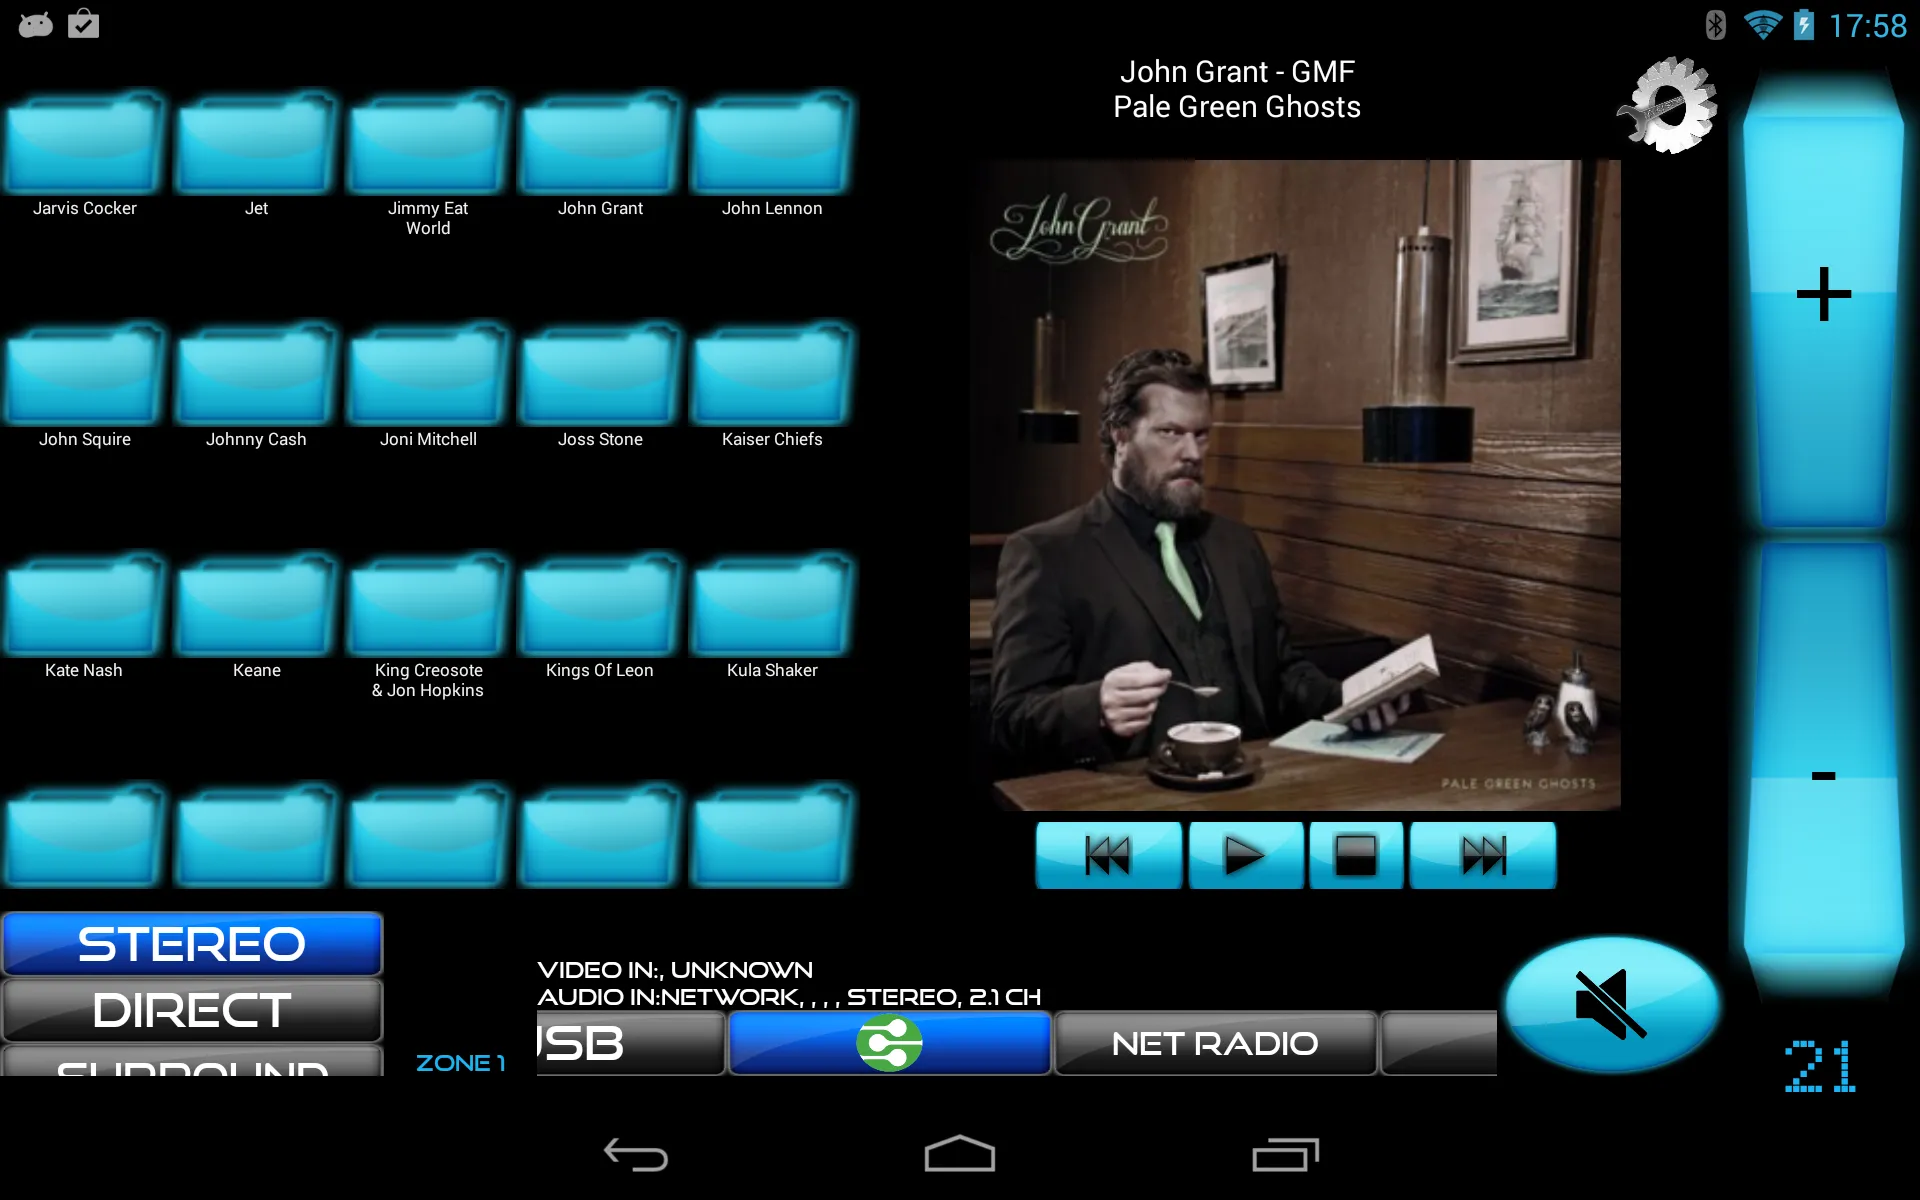Toggle STEREO mode on
The image size is (1920, 1200).
click(x=192, y=946)
